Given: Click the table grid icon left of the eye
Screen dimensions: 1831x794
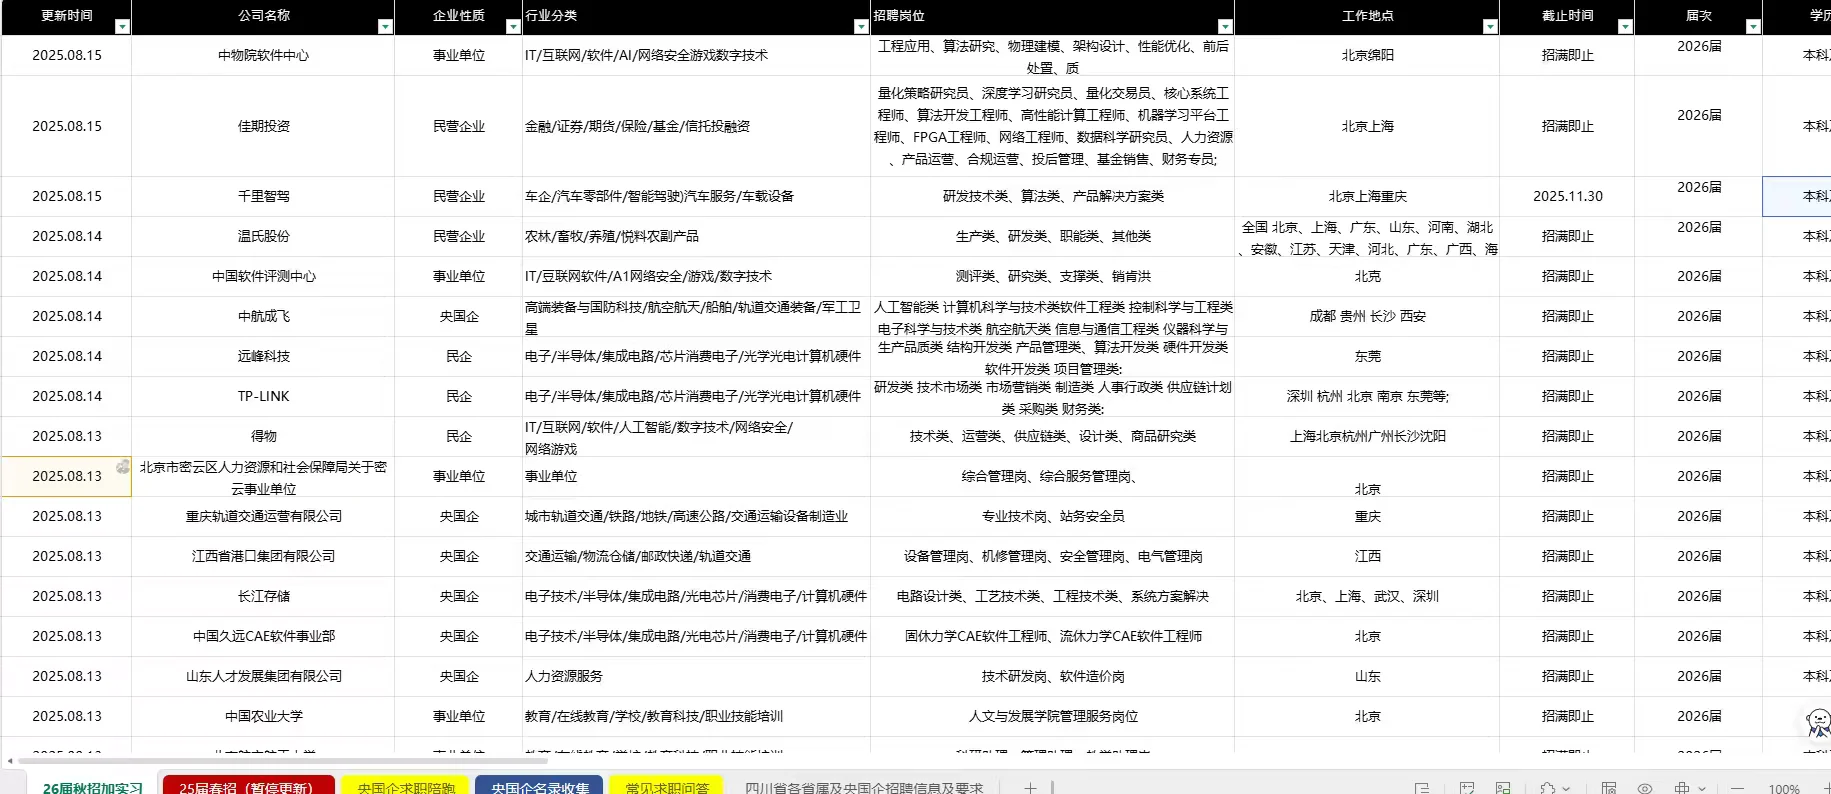Looking at the screenshot, I should (x=1609, y=788).
